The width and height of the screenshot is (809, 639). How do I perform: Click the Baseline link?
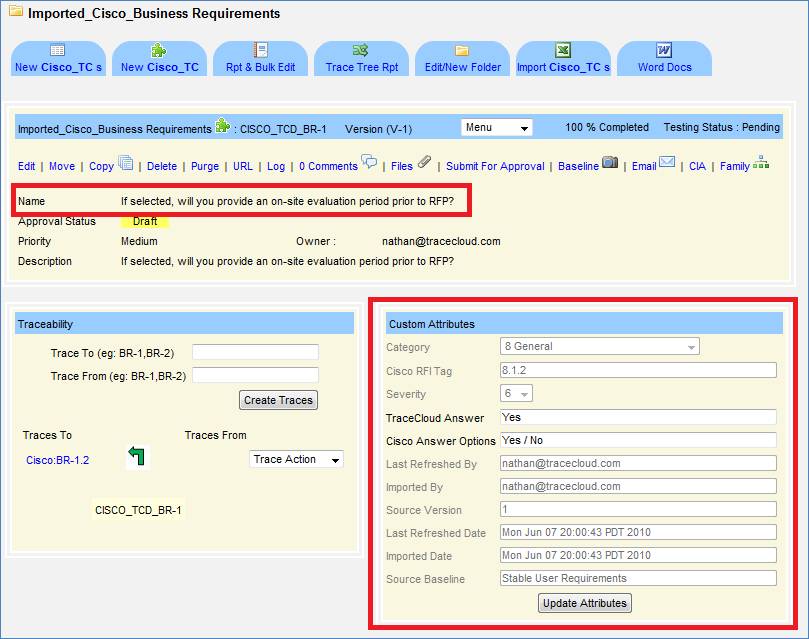point(578,166)
